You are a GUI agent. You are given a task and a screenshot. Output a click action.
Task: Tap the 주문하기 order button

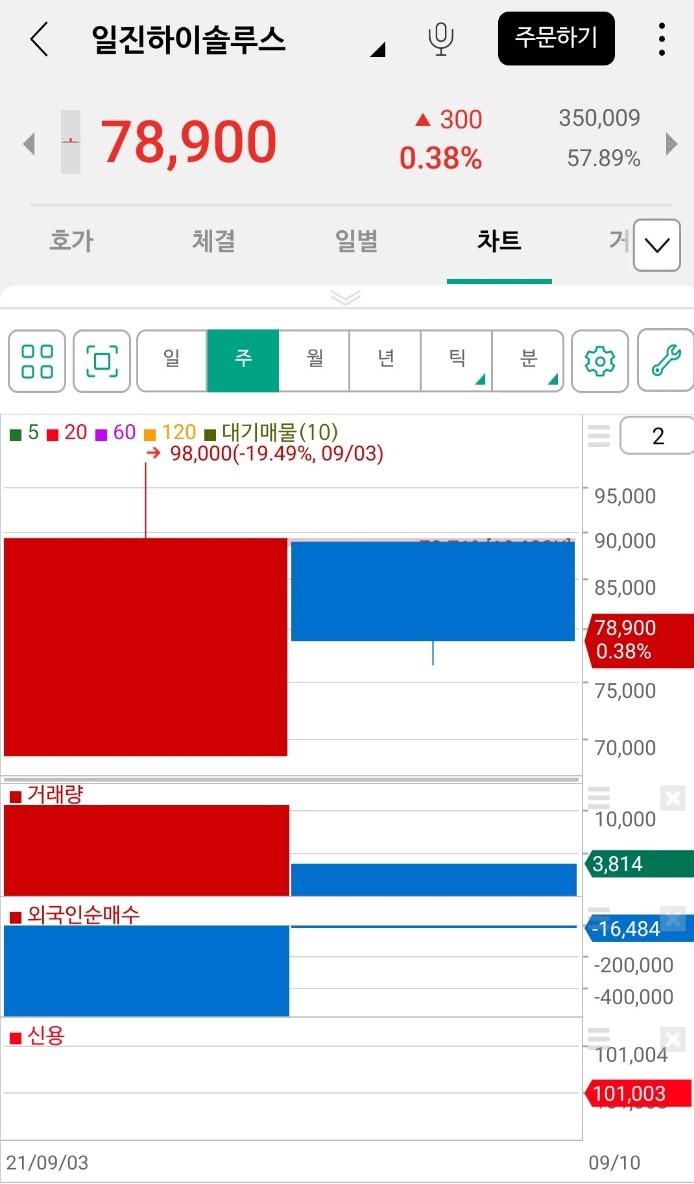(556, 39)
